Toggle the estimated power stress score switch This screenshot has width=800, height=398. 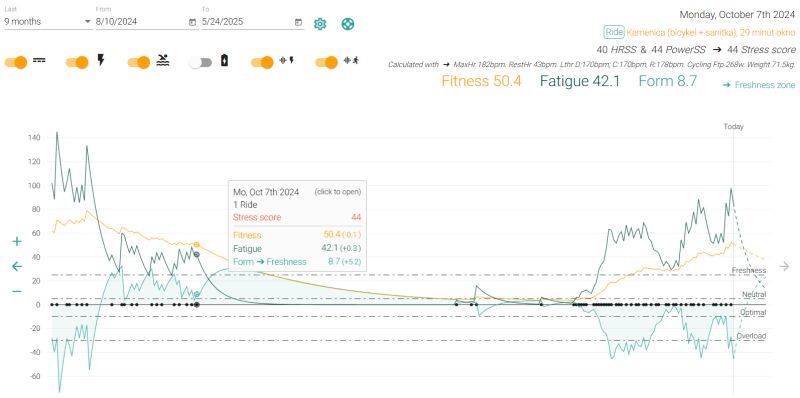click(x=262, y=62)
